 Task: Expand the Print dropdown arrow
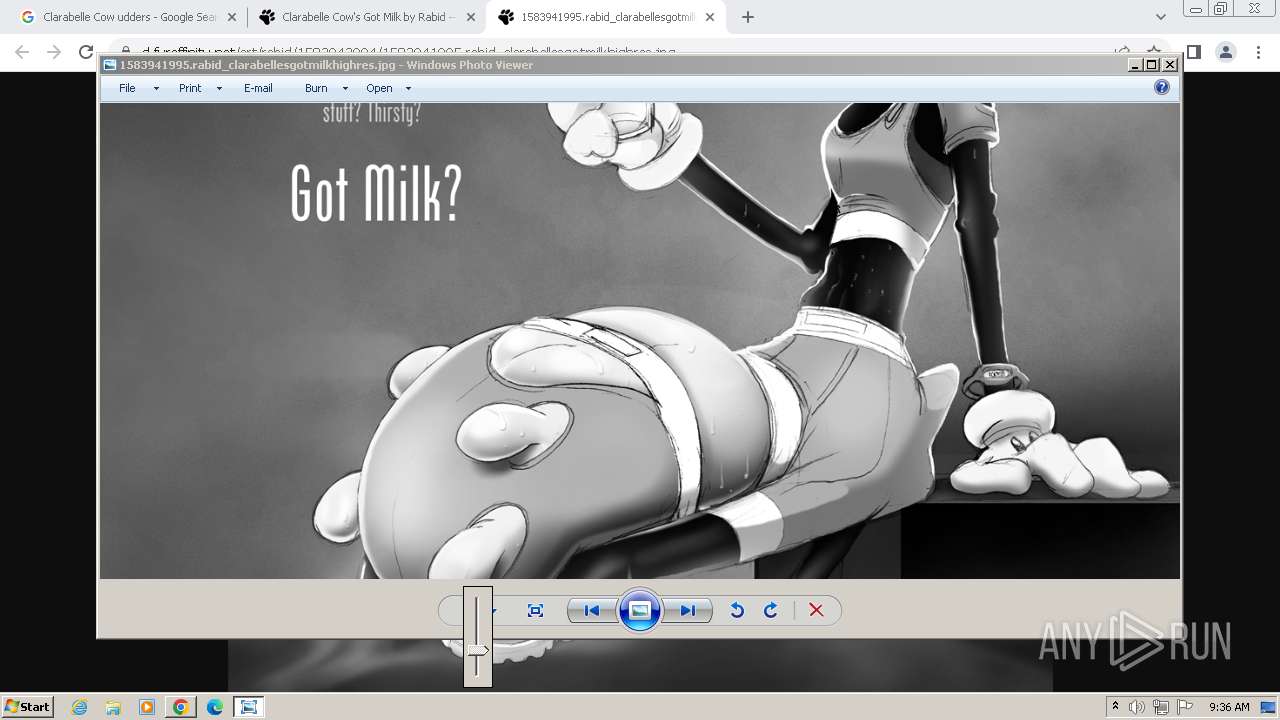pos(219,89)
